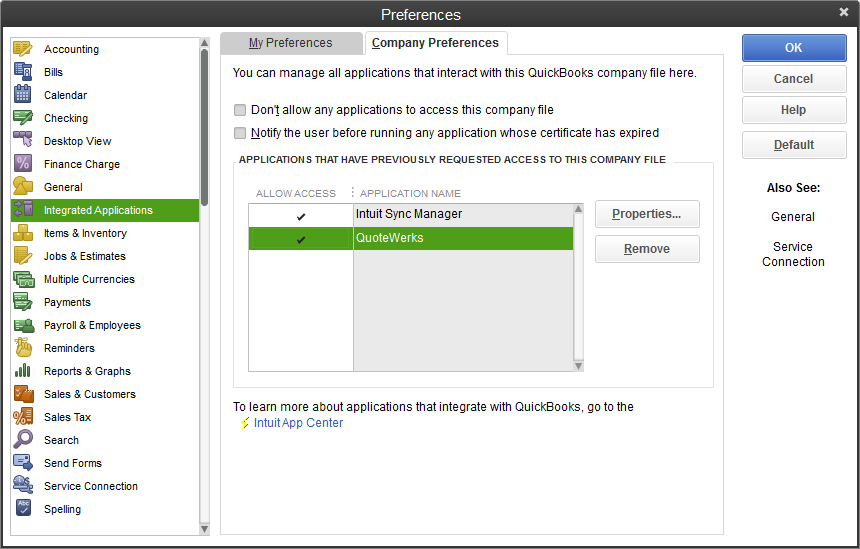Switch to the My Preferences tab
The height and width of the screenshot is (549, 860).
coord(290,43)
